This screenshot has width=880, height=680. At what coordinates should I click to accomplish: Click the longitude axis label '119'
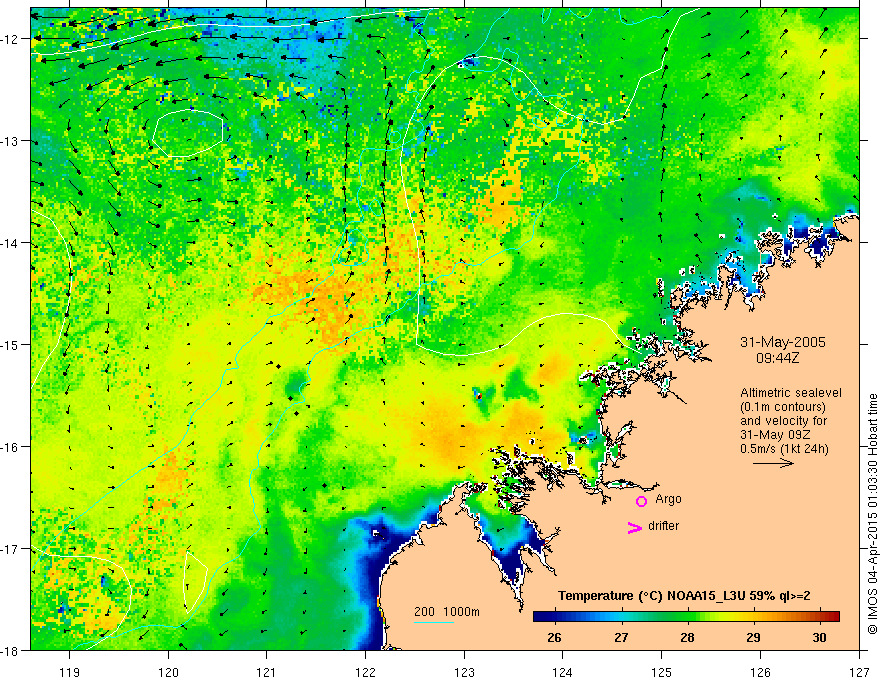click(x=70, y=672)
